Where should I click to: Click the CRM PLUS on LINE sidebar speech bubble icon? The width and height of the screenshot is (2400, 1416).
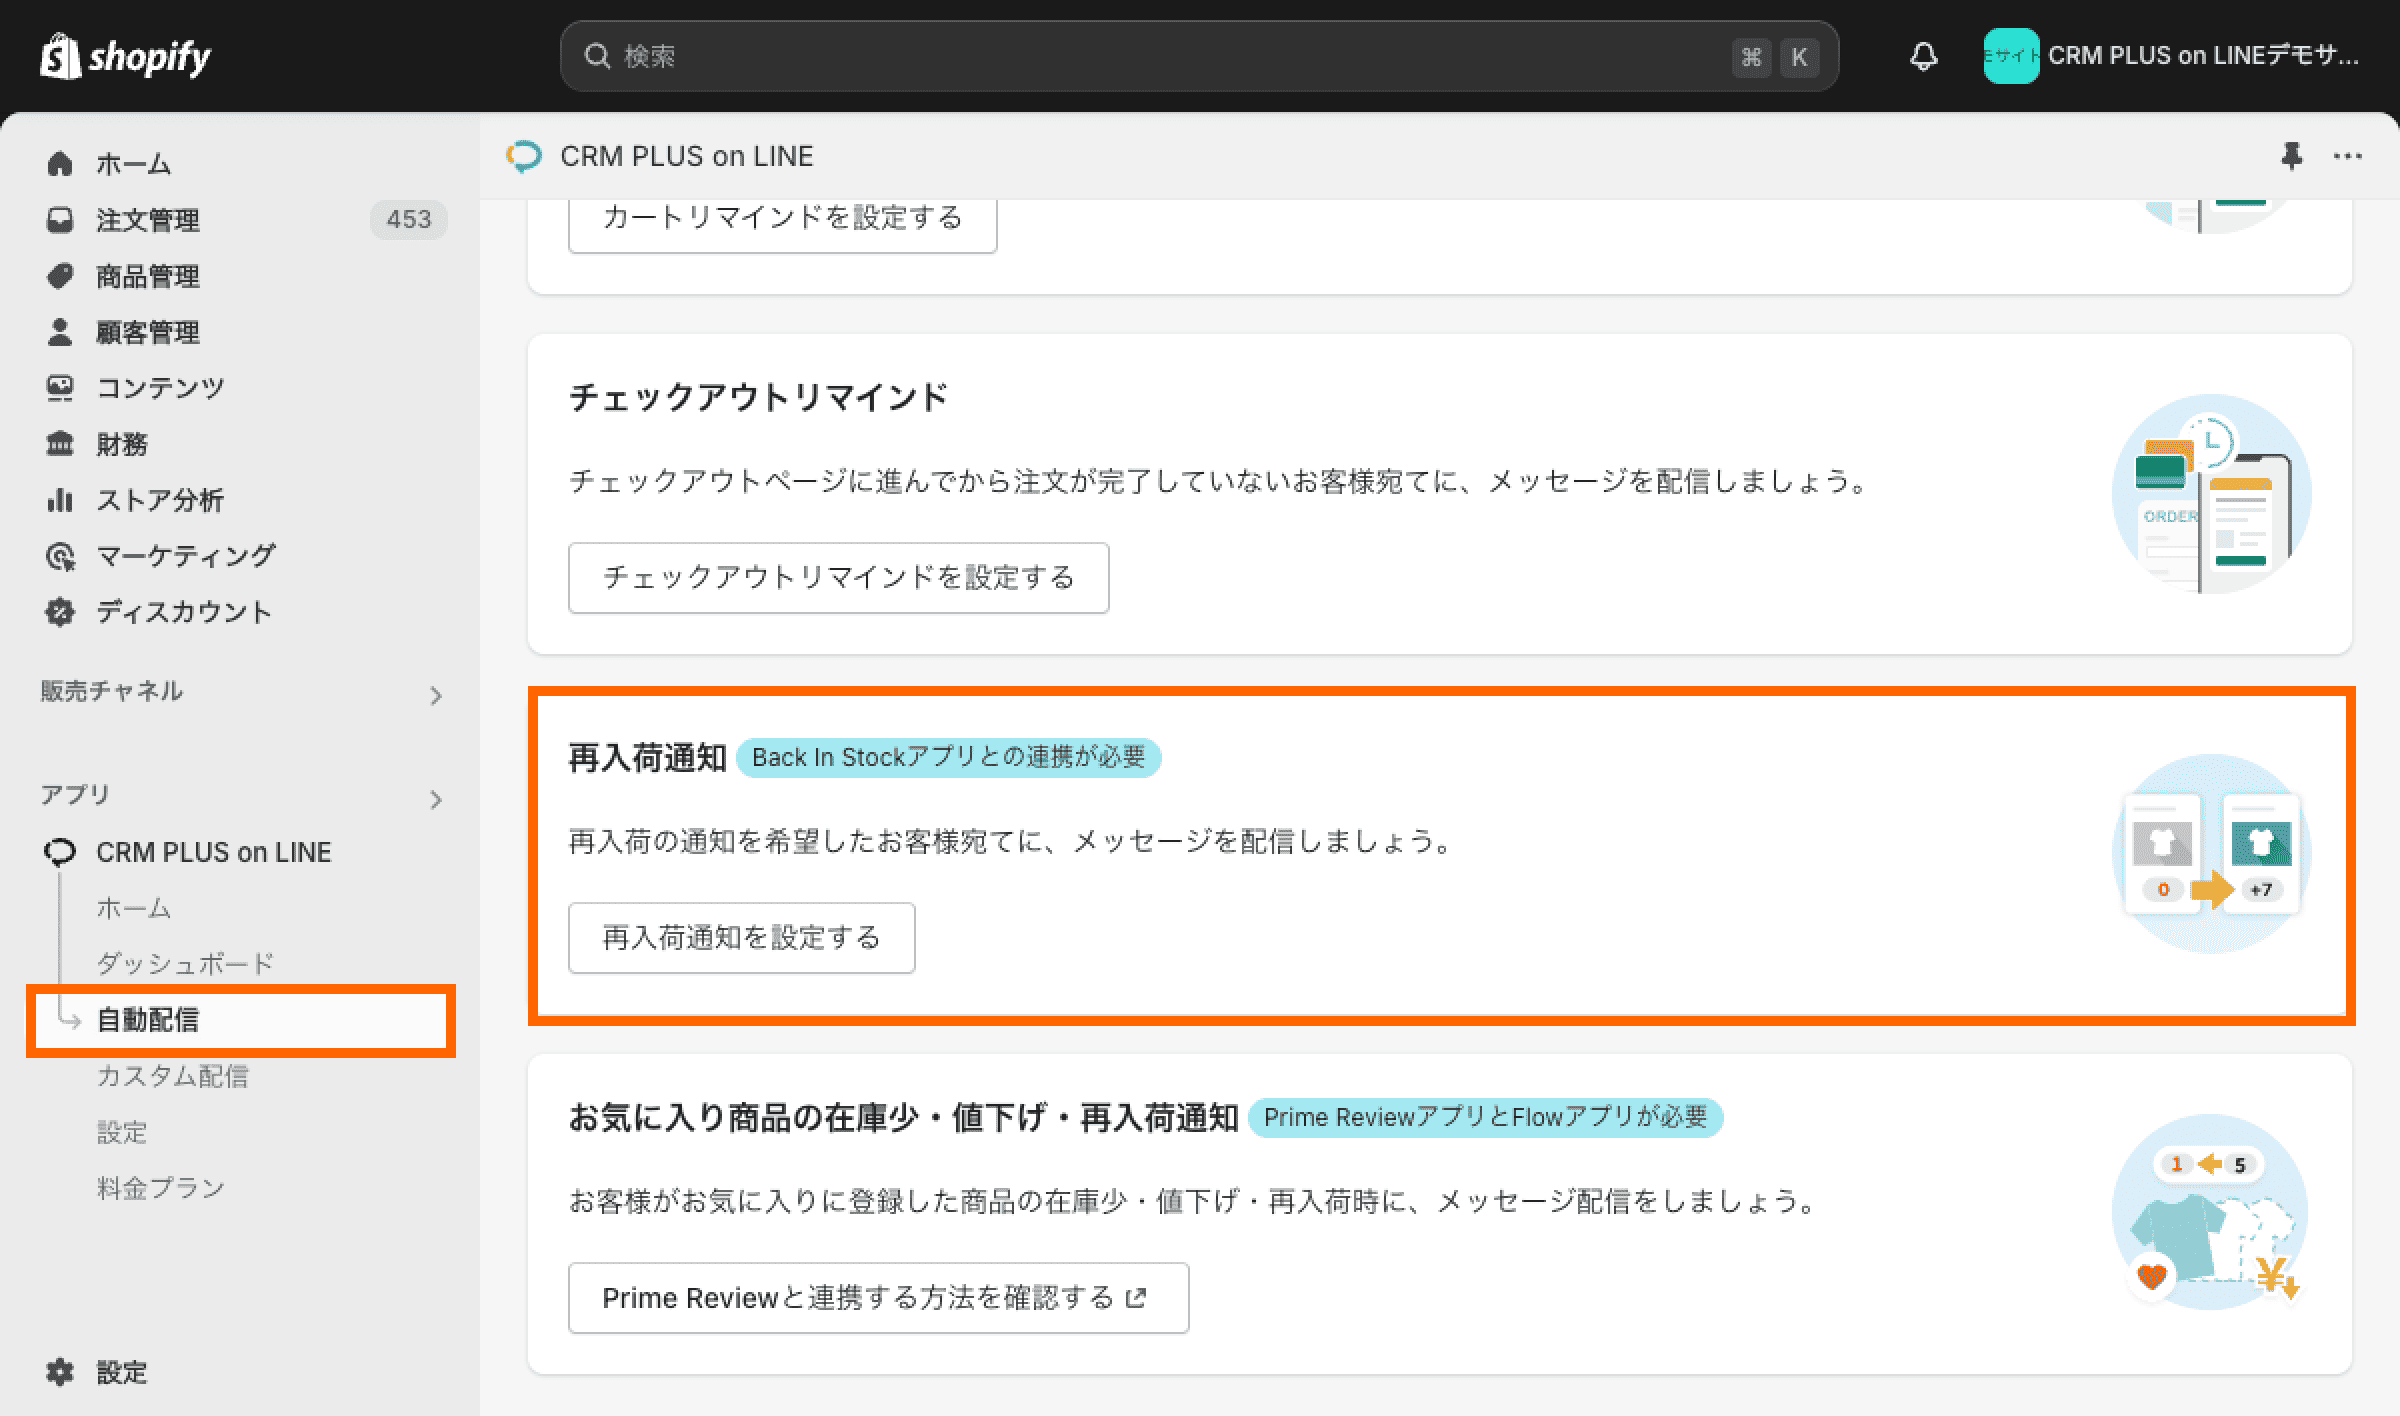pos(60,852)
